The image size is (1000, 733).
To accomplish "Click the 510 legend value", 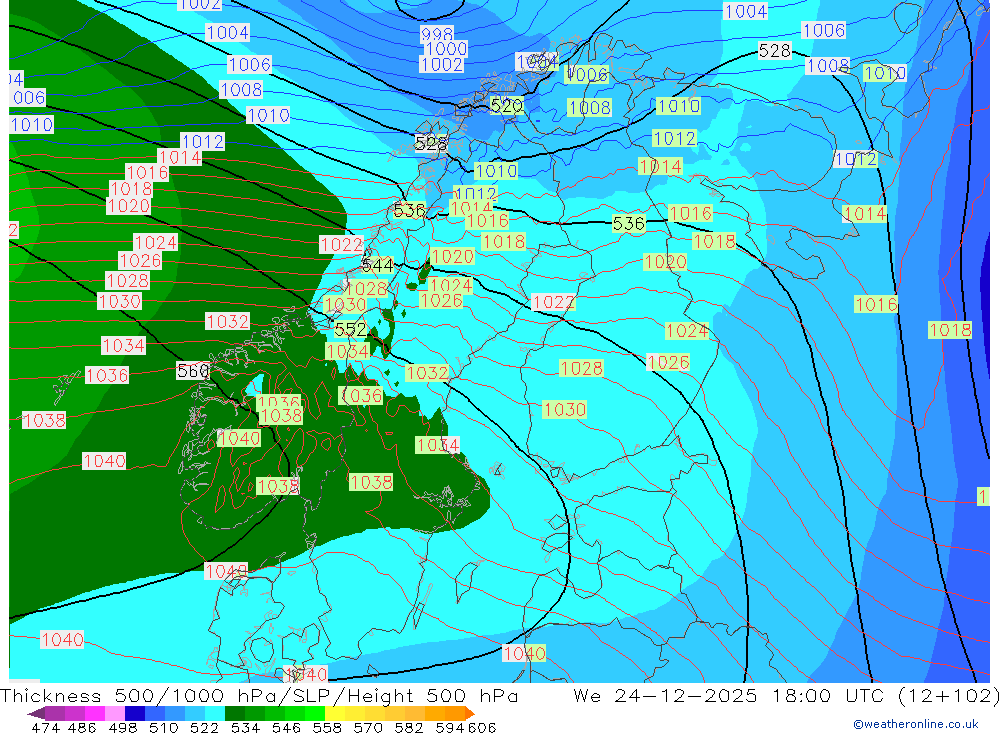I will click(x=164, y=727).
